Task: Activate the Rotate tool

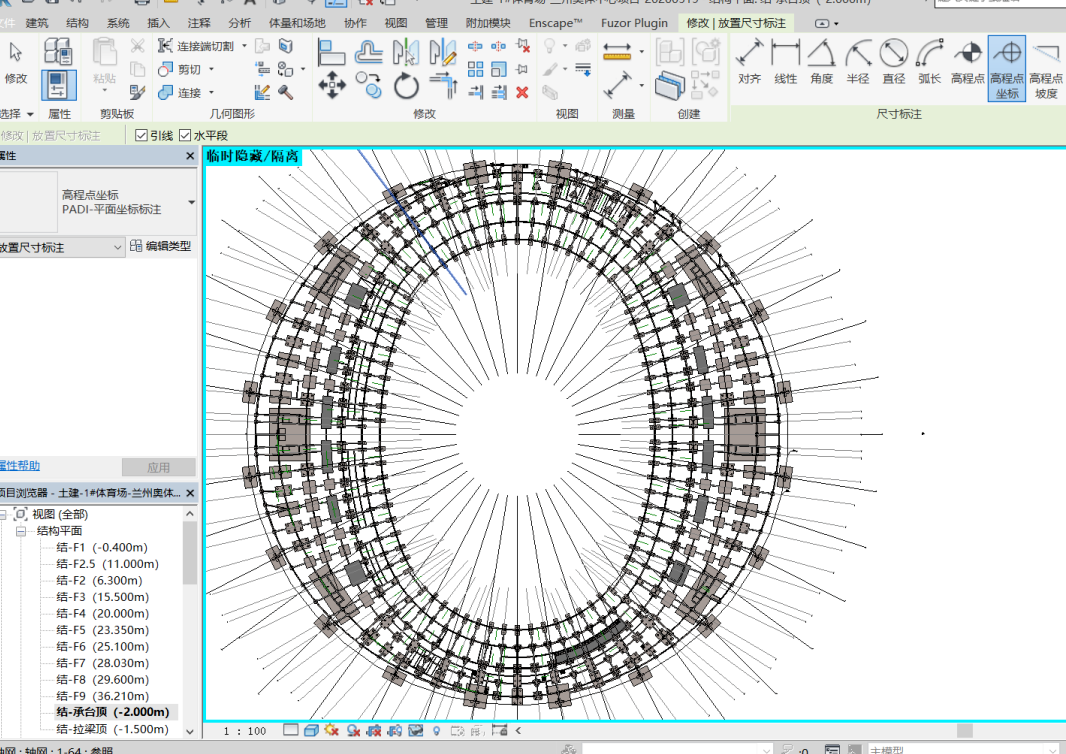Action: (x=406, y=86)
